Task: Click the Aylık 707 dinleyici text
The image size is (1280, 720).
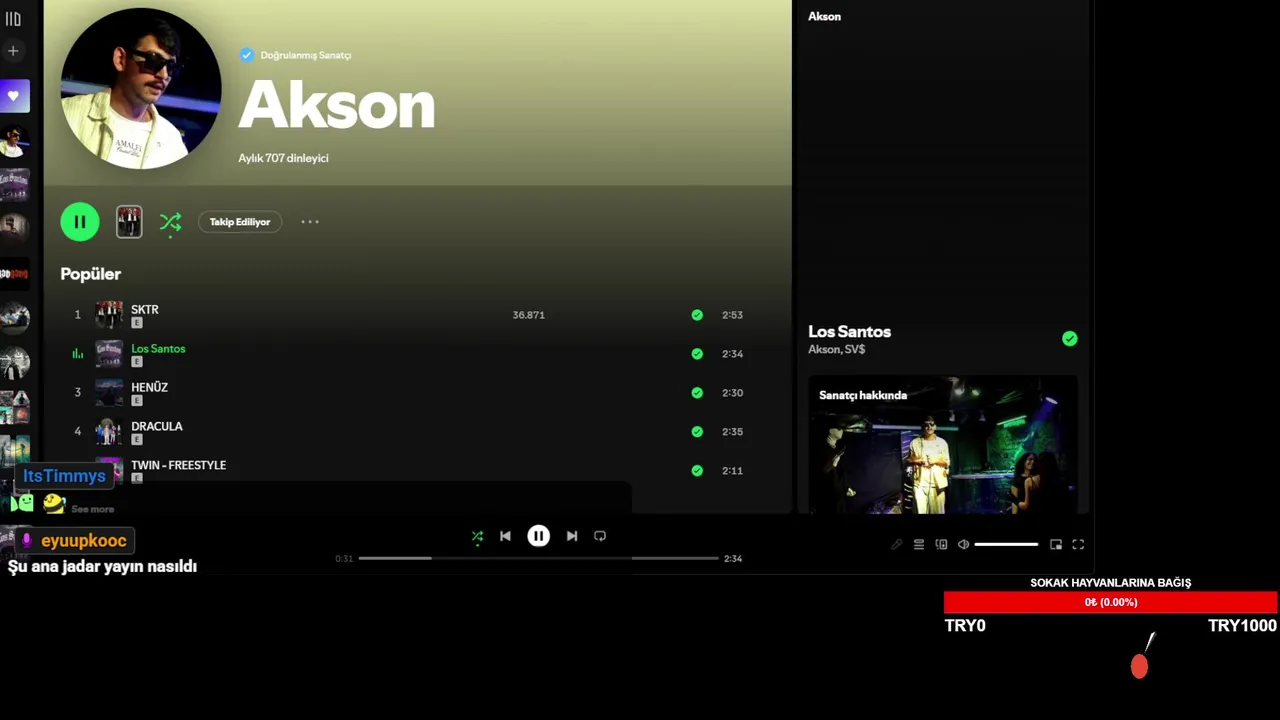Action: (x=283, y=158)
